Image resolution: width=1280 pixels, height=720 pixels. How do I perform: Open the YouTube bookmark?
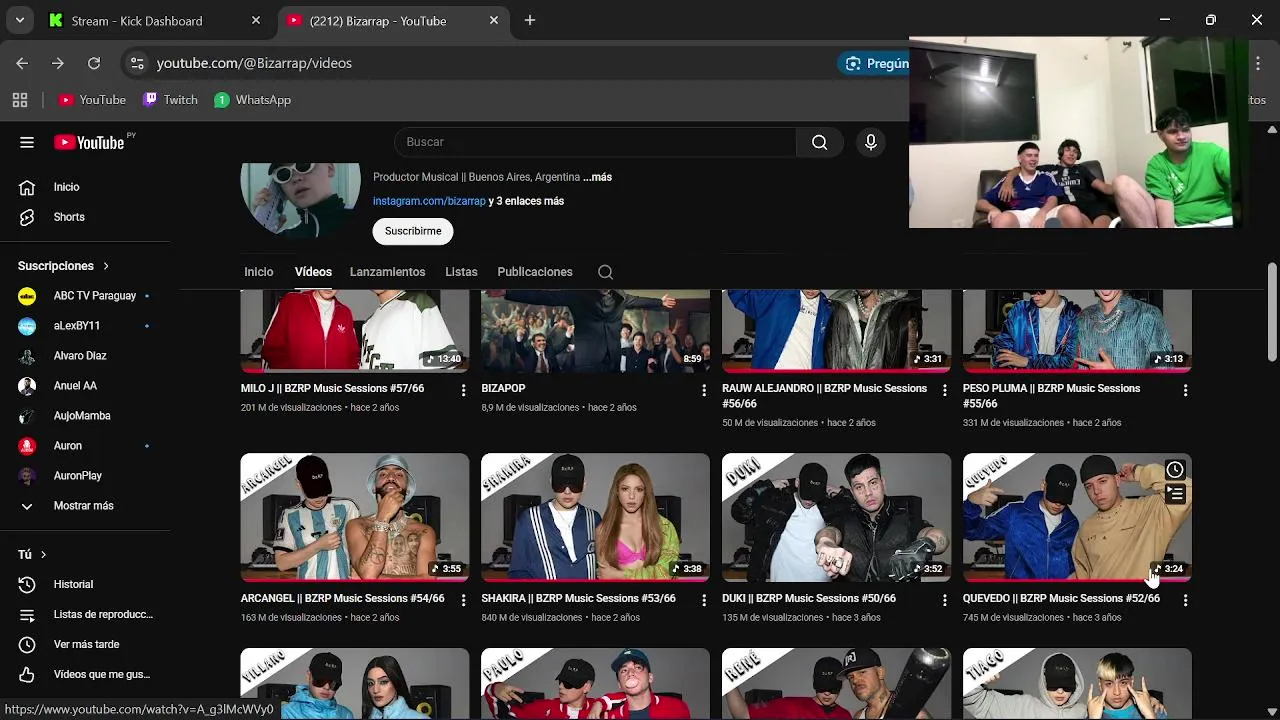tap(92, 100)
